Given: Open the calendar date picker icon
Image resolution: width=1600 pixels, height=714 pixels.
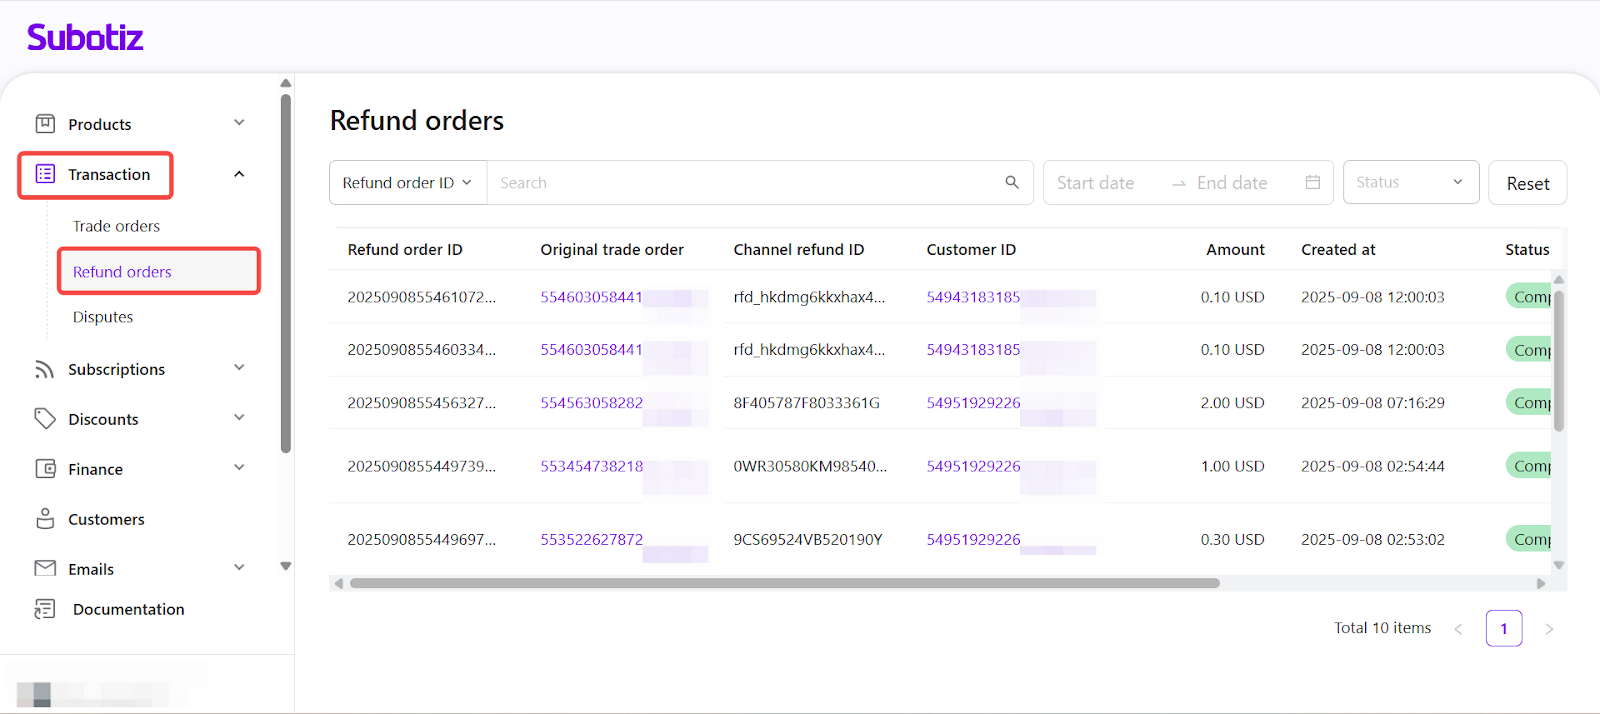Looking at the screenshot, I should (x=1313, y=182).
